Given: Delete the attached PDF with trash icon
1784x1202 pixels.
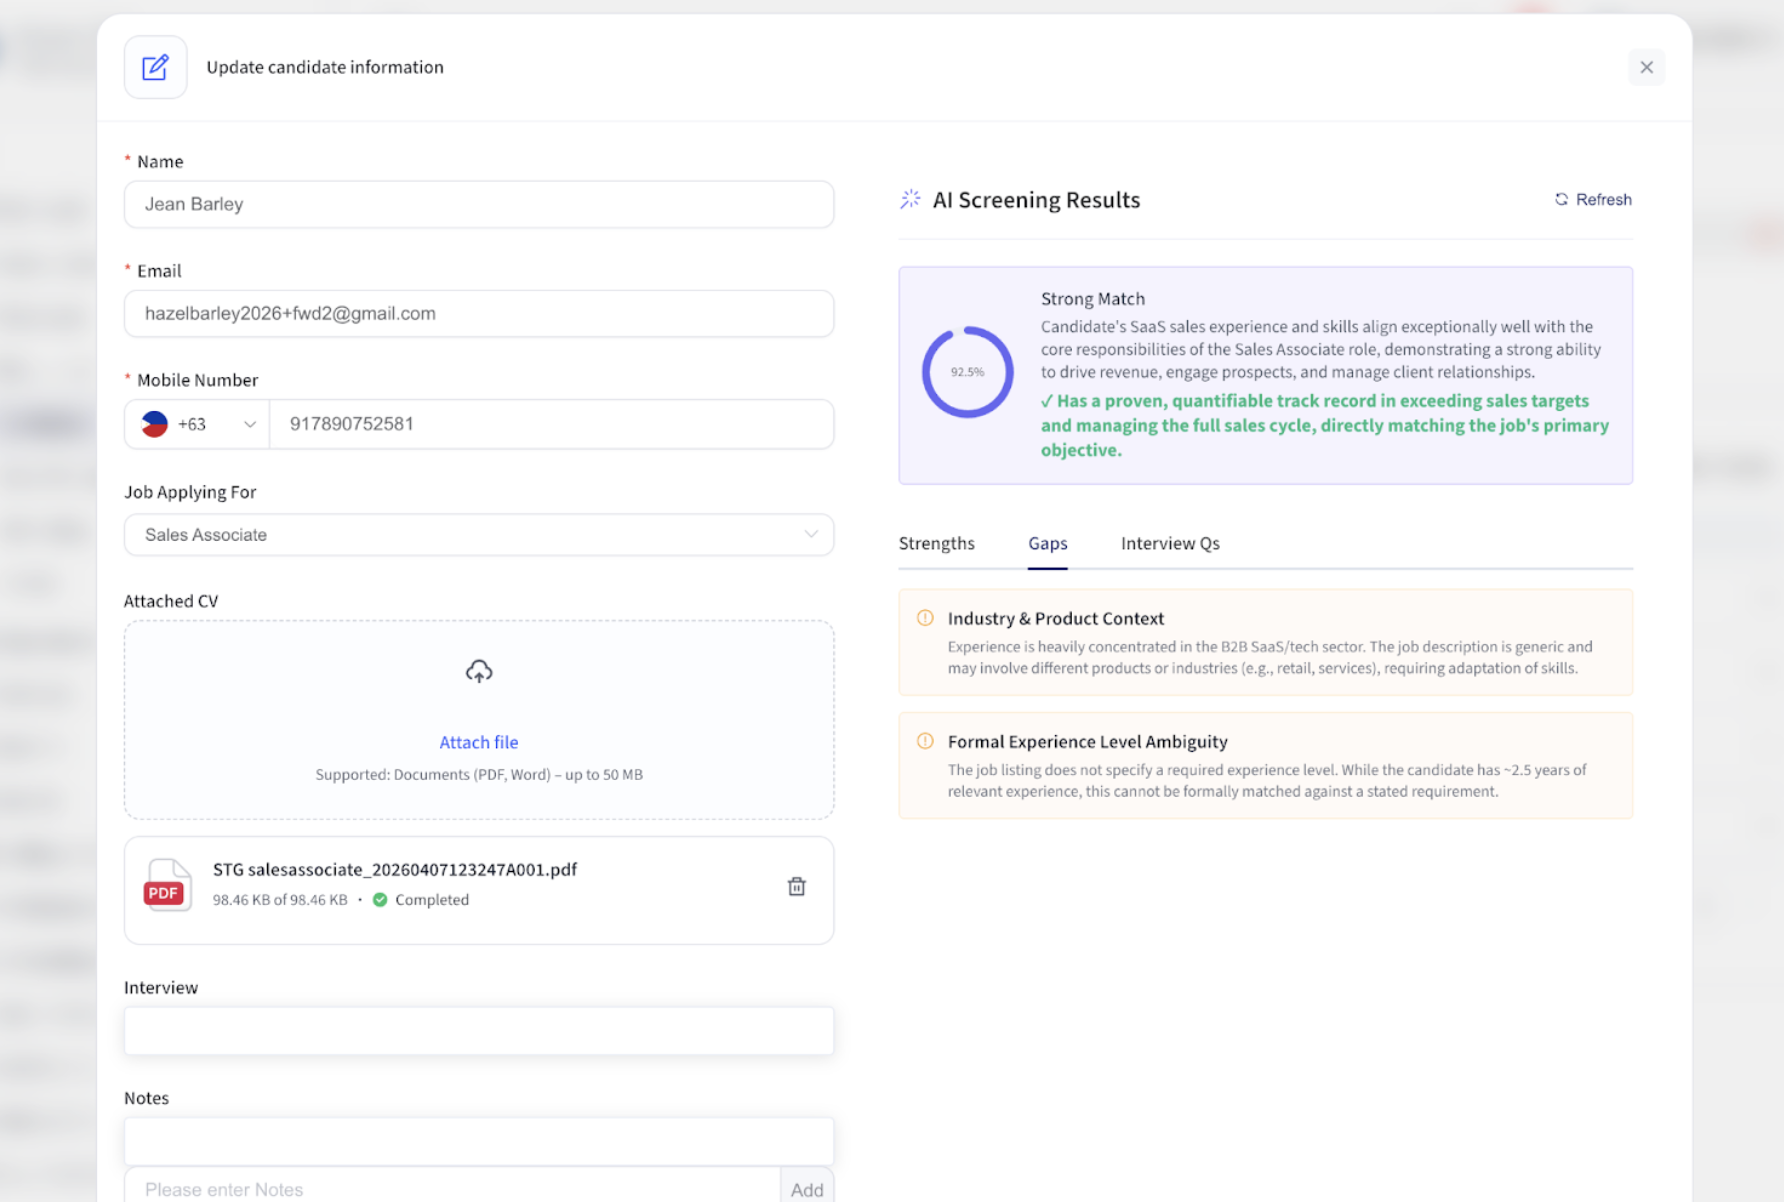Looking at the screenshot, I should tap(796, 886).
